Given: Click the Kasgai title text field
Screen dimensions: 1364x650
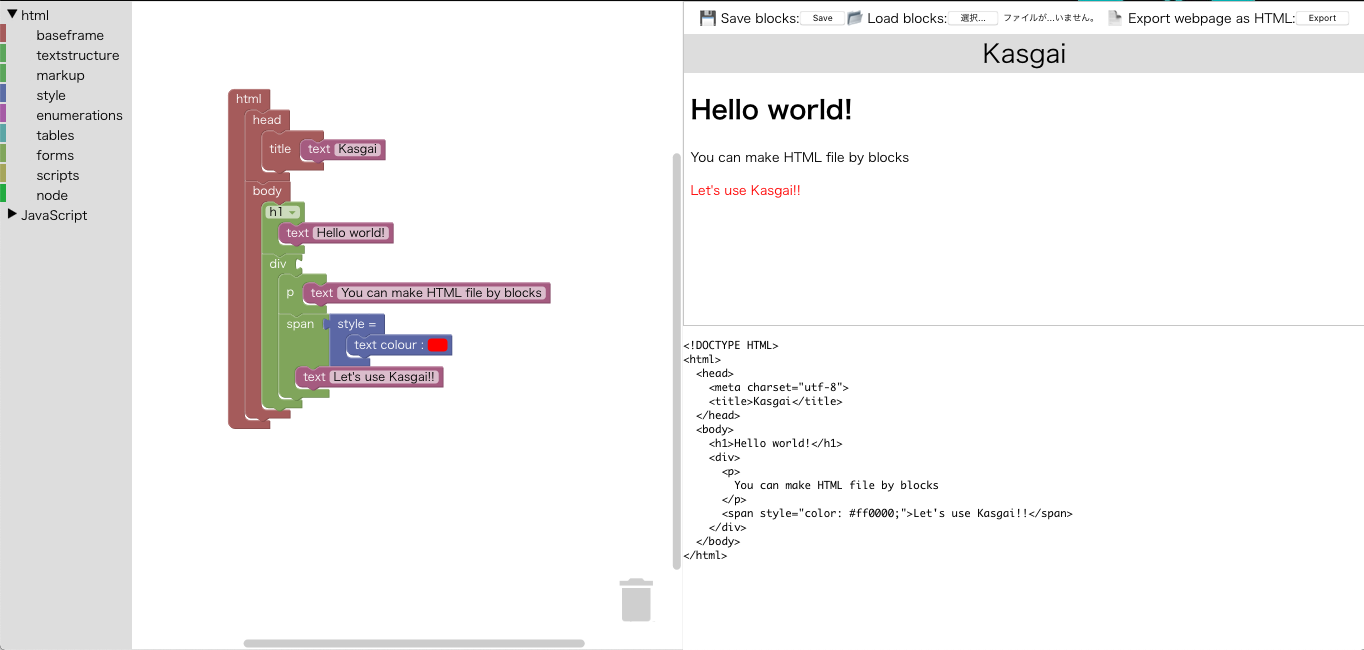Looking at the screenshot, I should 358,149.
